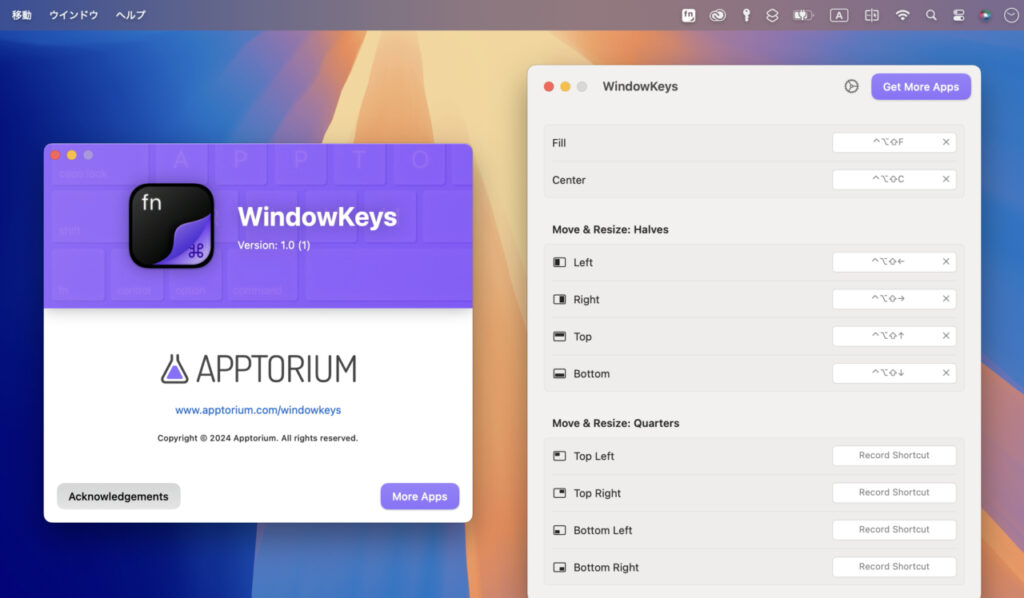This screenshot has width=1024, height=598.
Task: Click the WindowKeys fn menu bar icon
Action: pos(689,15)
